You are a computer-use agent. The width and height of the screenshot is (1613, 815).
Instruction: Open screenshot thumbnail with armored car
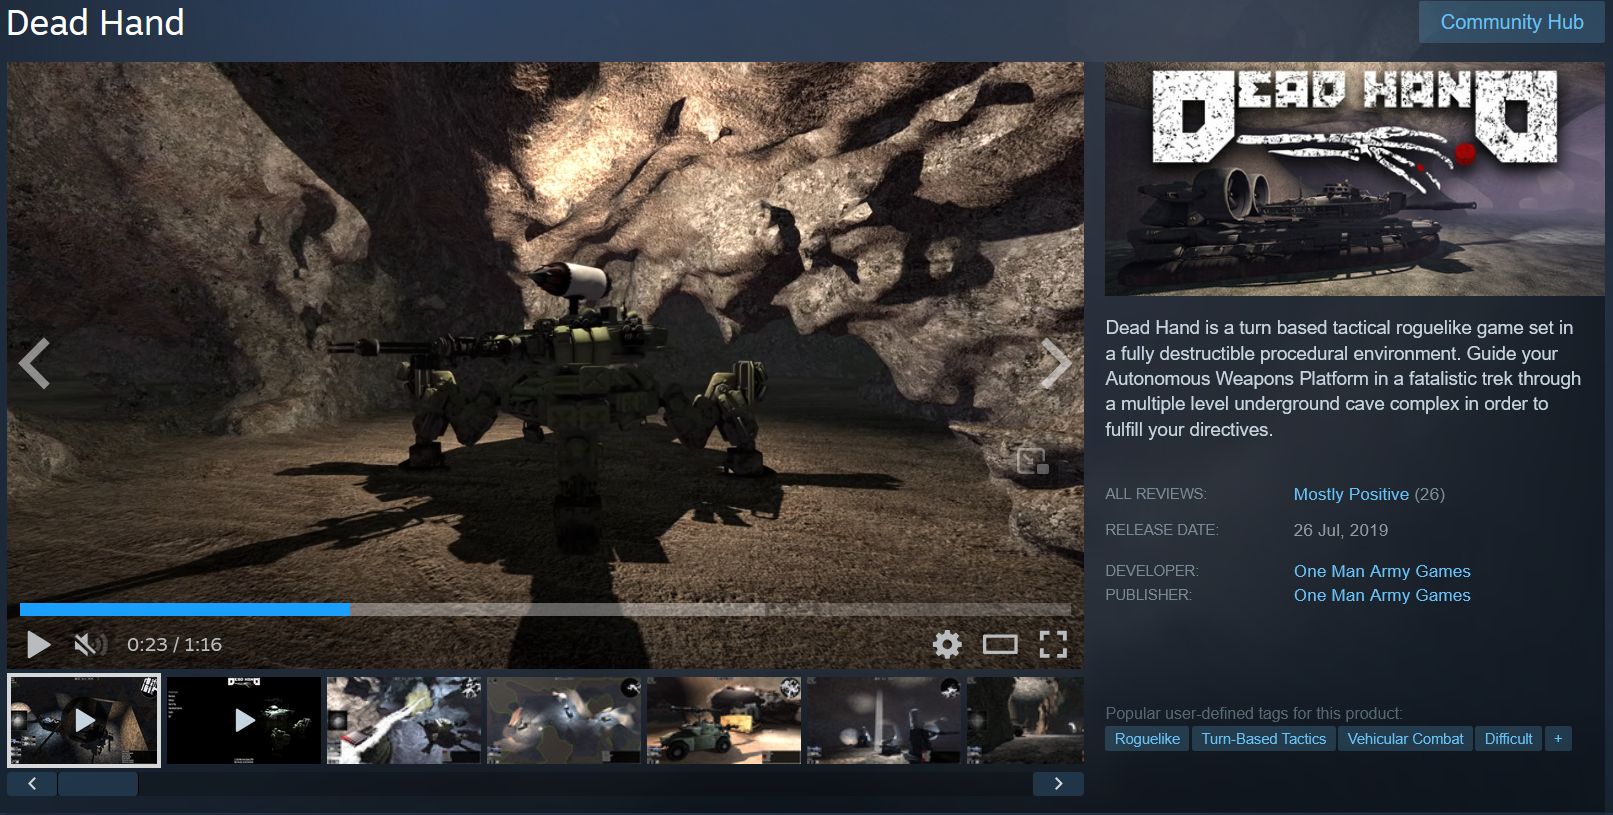click(x=724, y=720)
